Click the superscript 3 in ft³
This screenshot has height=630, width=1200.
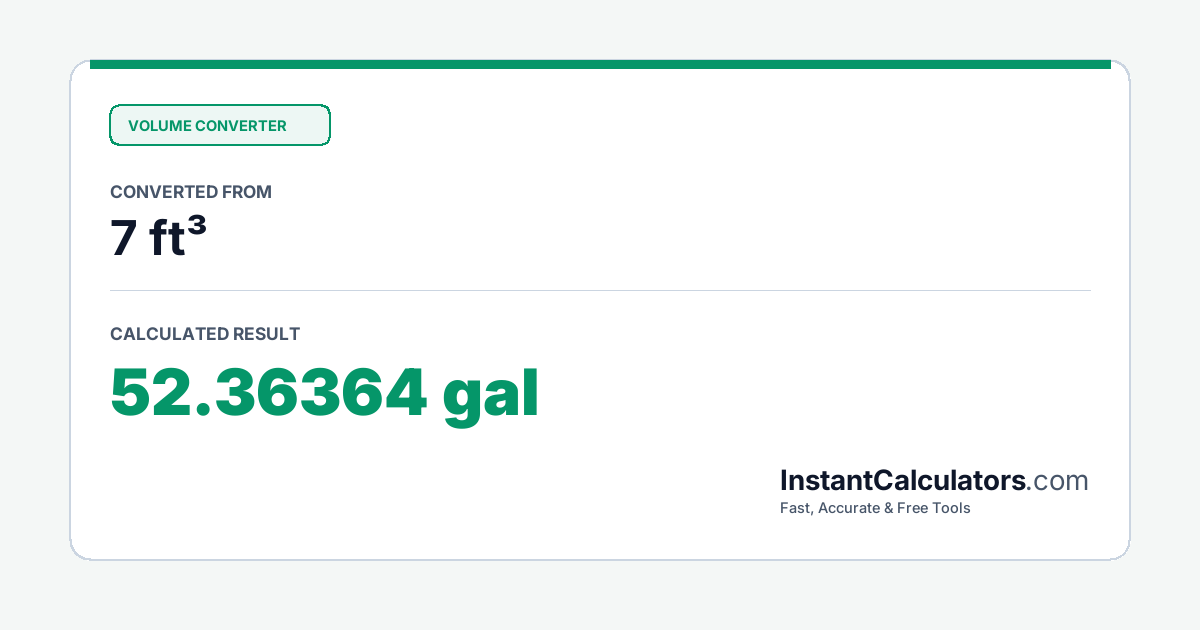197,228
